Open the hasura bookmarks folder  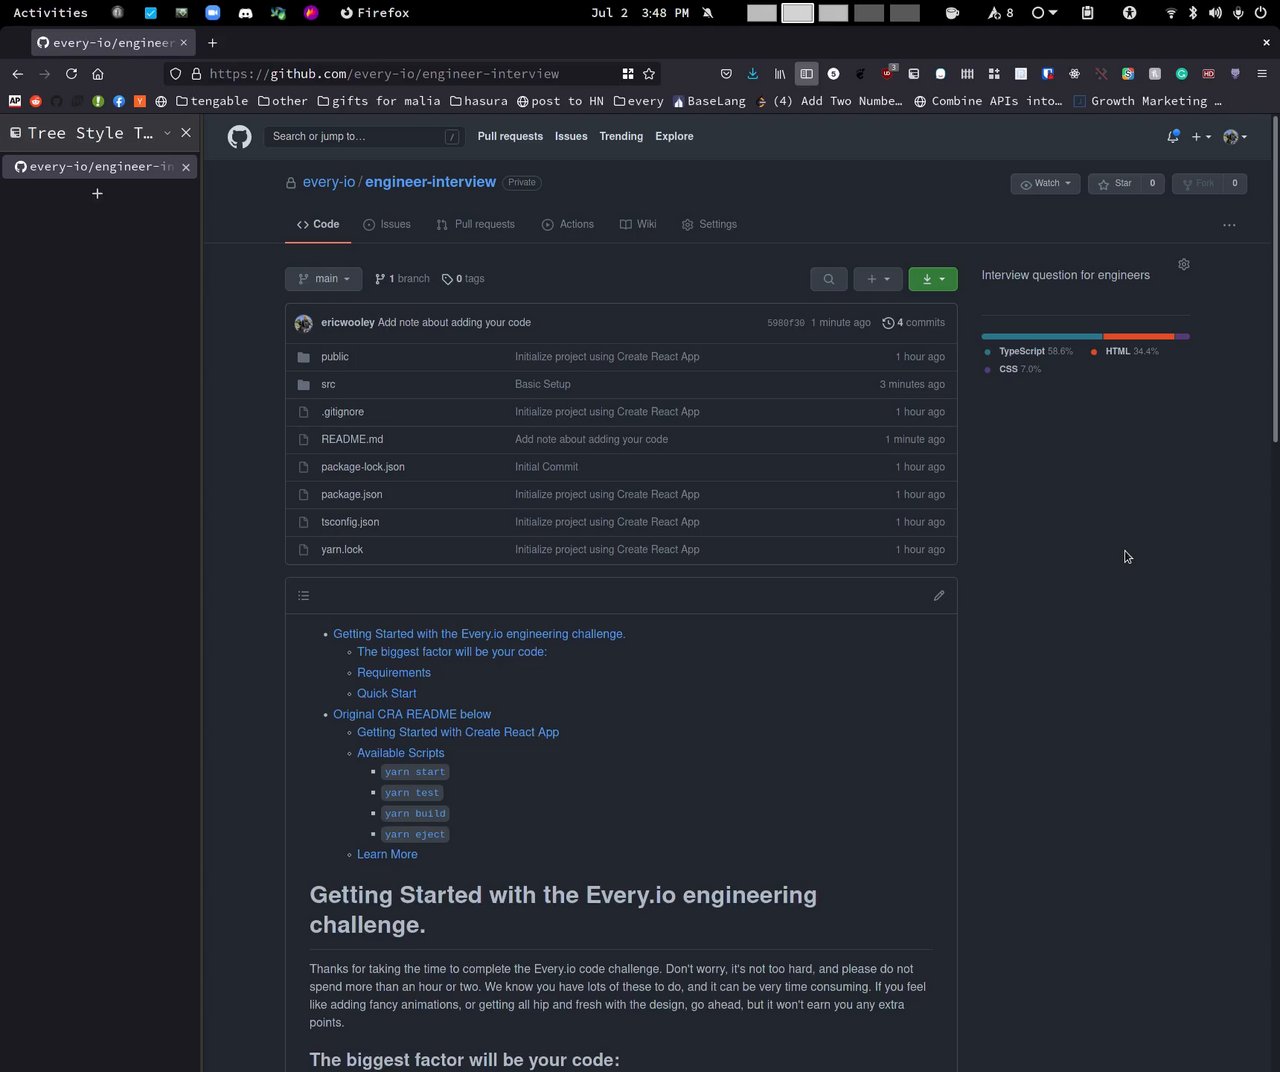(479, 101)
